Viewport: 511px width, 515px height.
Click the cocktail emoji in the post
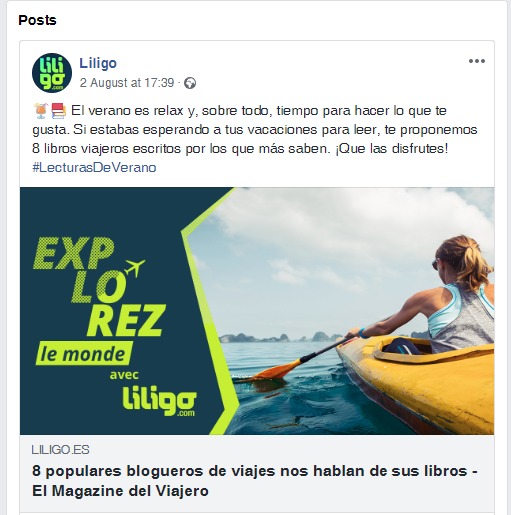[x=41, y=111]
